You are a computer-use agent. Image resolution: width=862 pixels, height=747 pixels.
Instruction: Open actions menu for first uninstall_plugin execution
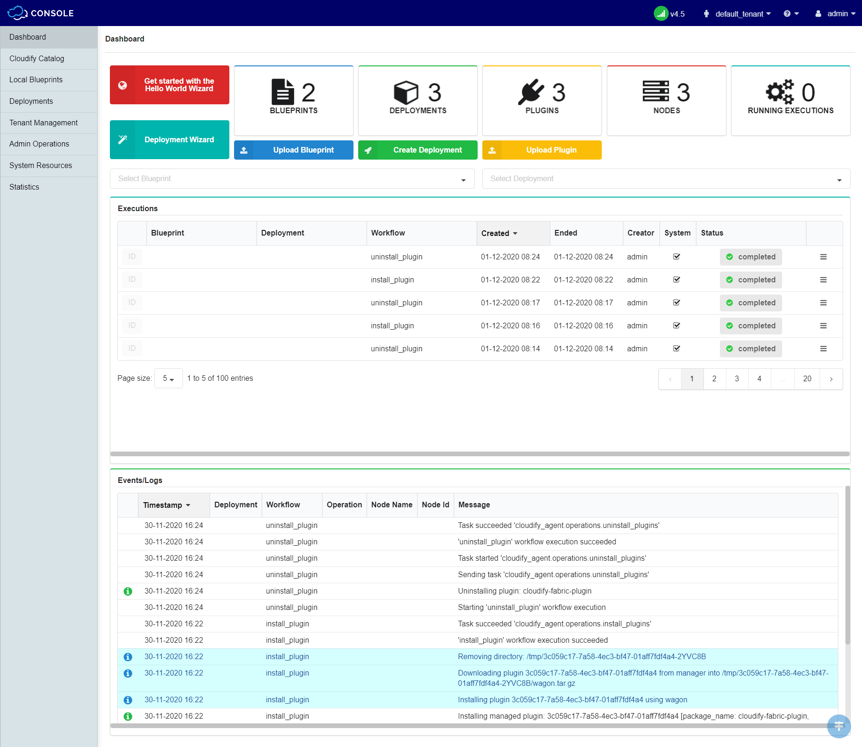point(823,257)
